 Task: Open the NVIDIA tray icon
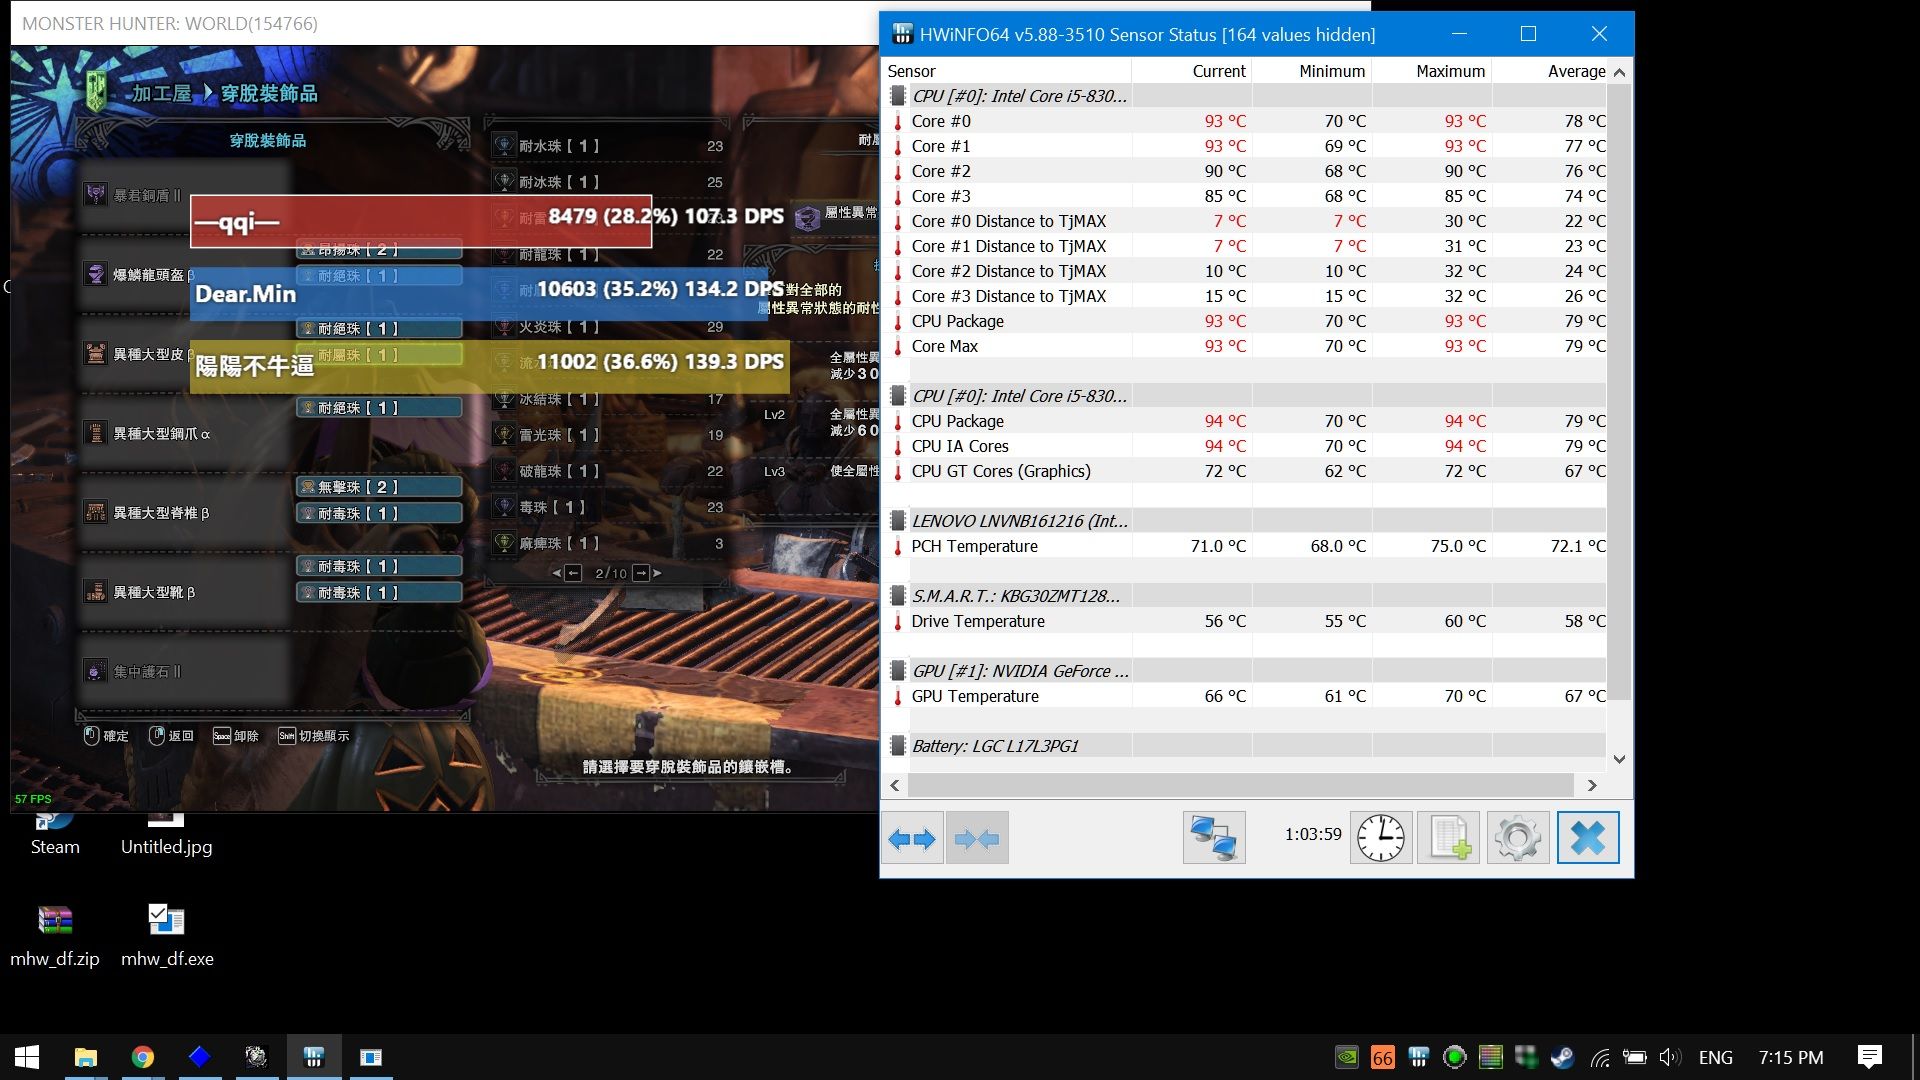[x=1347, y=1057]
